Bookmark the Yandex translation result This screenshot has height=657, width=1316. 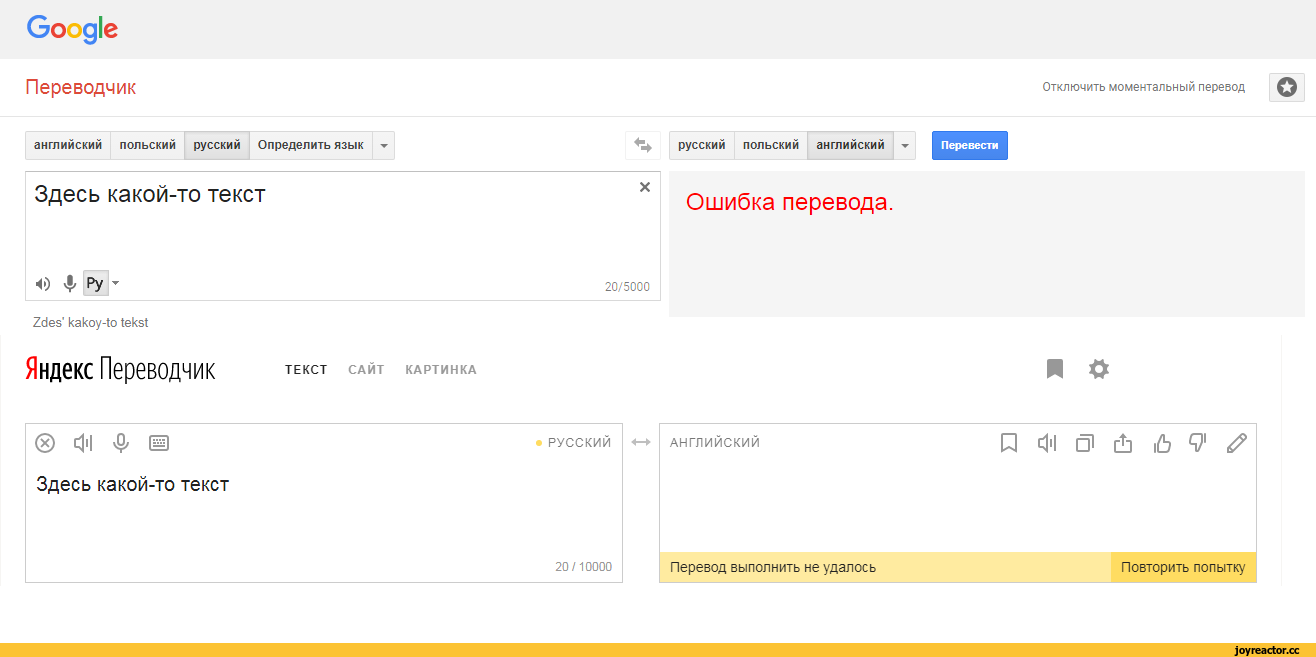(1009, 443)
